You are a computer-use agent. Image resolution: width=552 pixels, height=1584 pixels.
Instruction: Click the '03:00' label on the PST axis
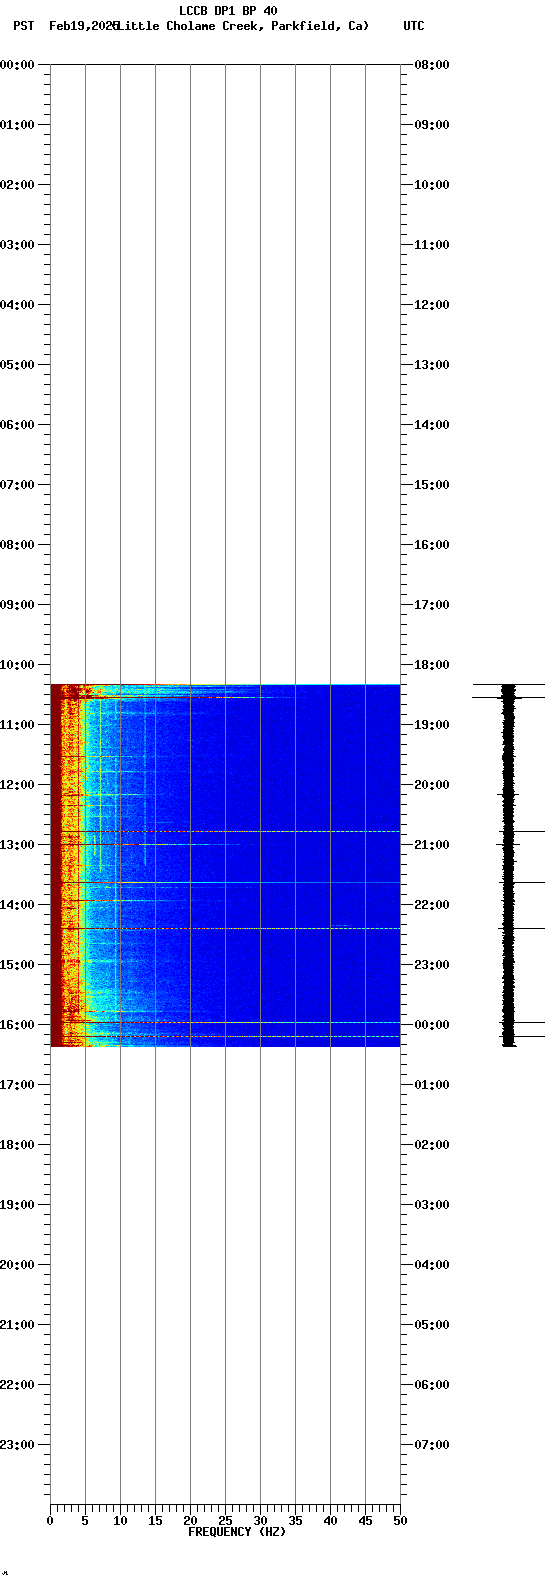point(18,245)
